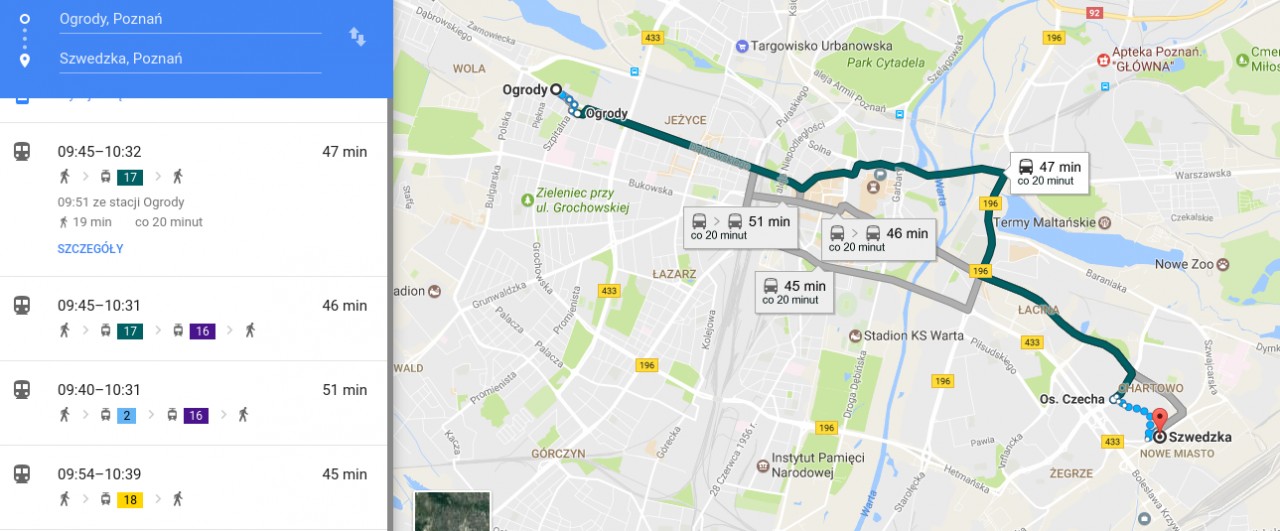The width and height of the screenshot is (1280, 531).
Task: Open the satellite view thumbnail
Action: 452,511
